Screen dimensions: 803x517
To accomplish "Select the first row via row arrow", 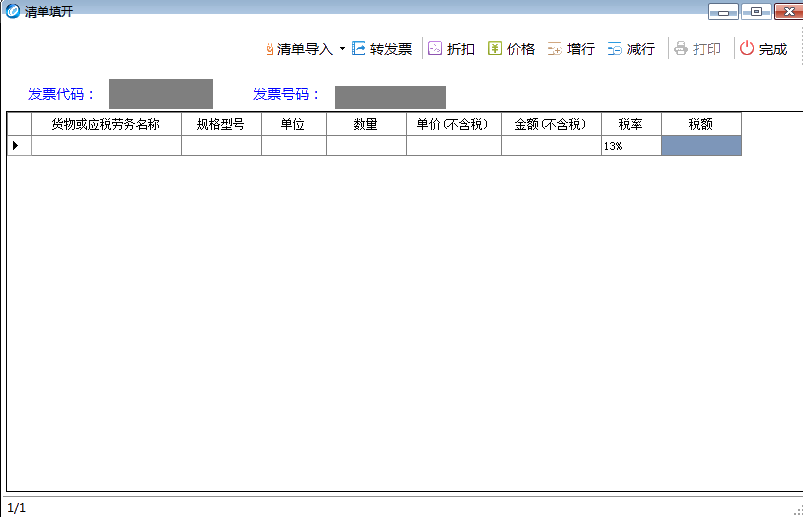I will (19, 146).
